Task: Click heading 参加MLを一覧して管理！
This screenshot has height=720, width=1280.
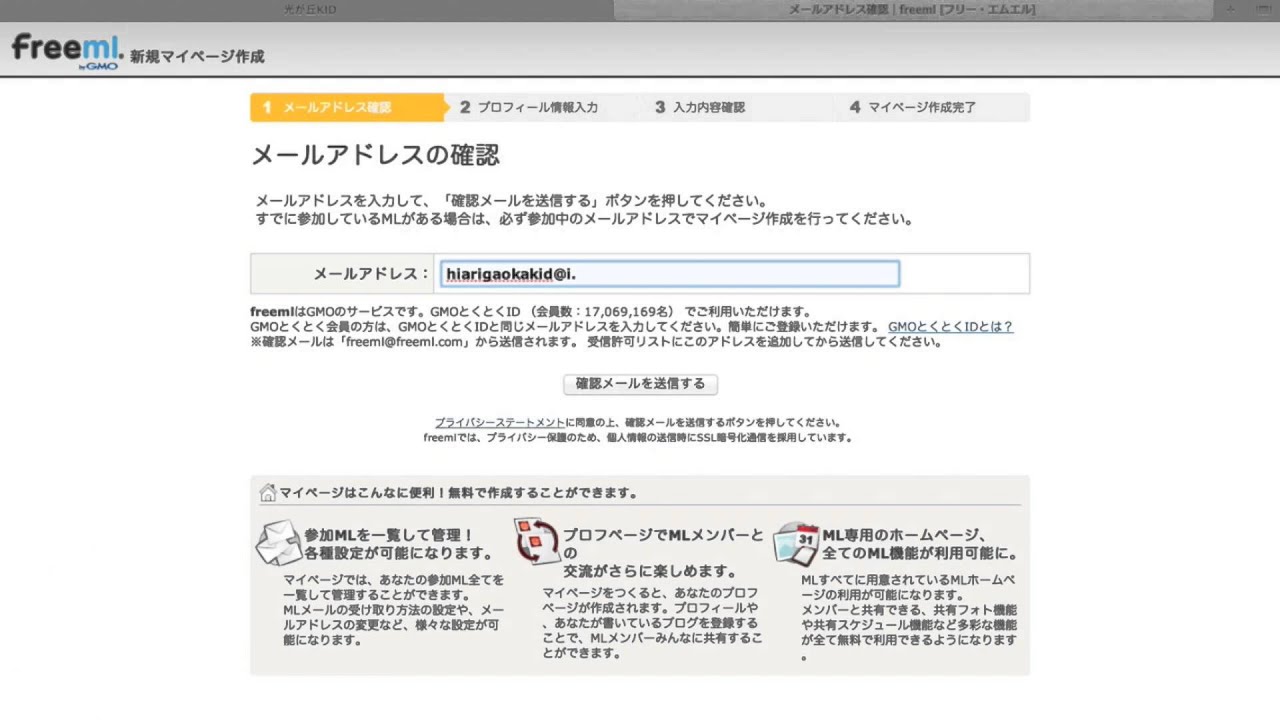Action: (398, 544)
